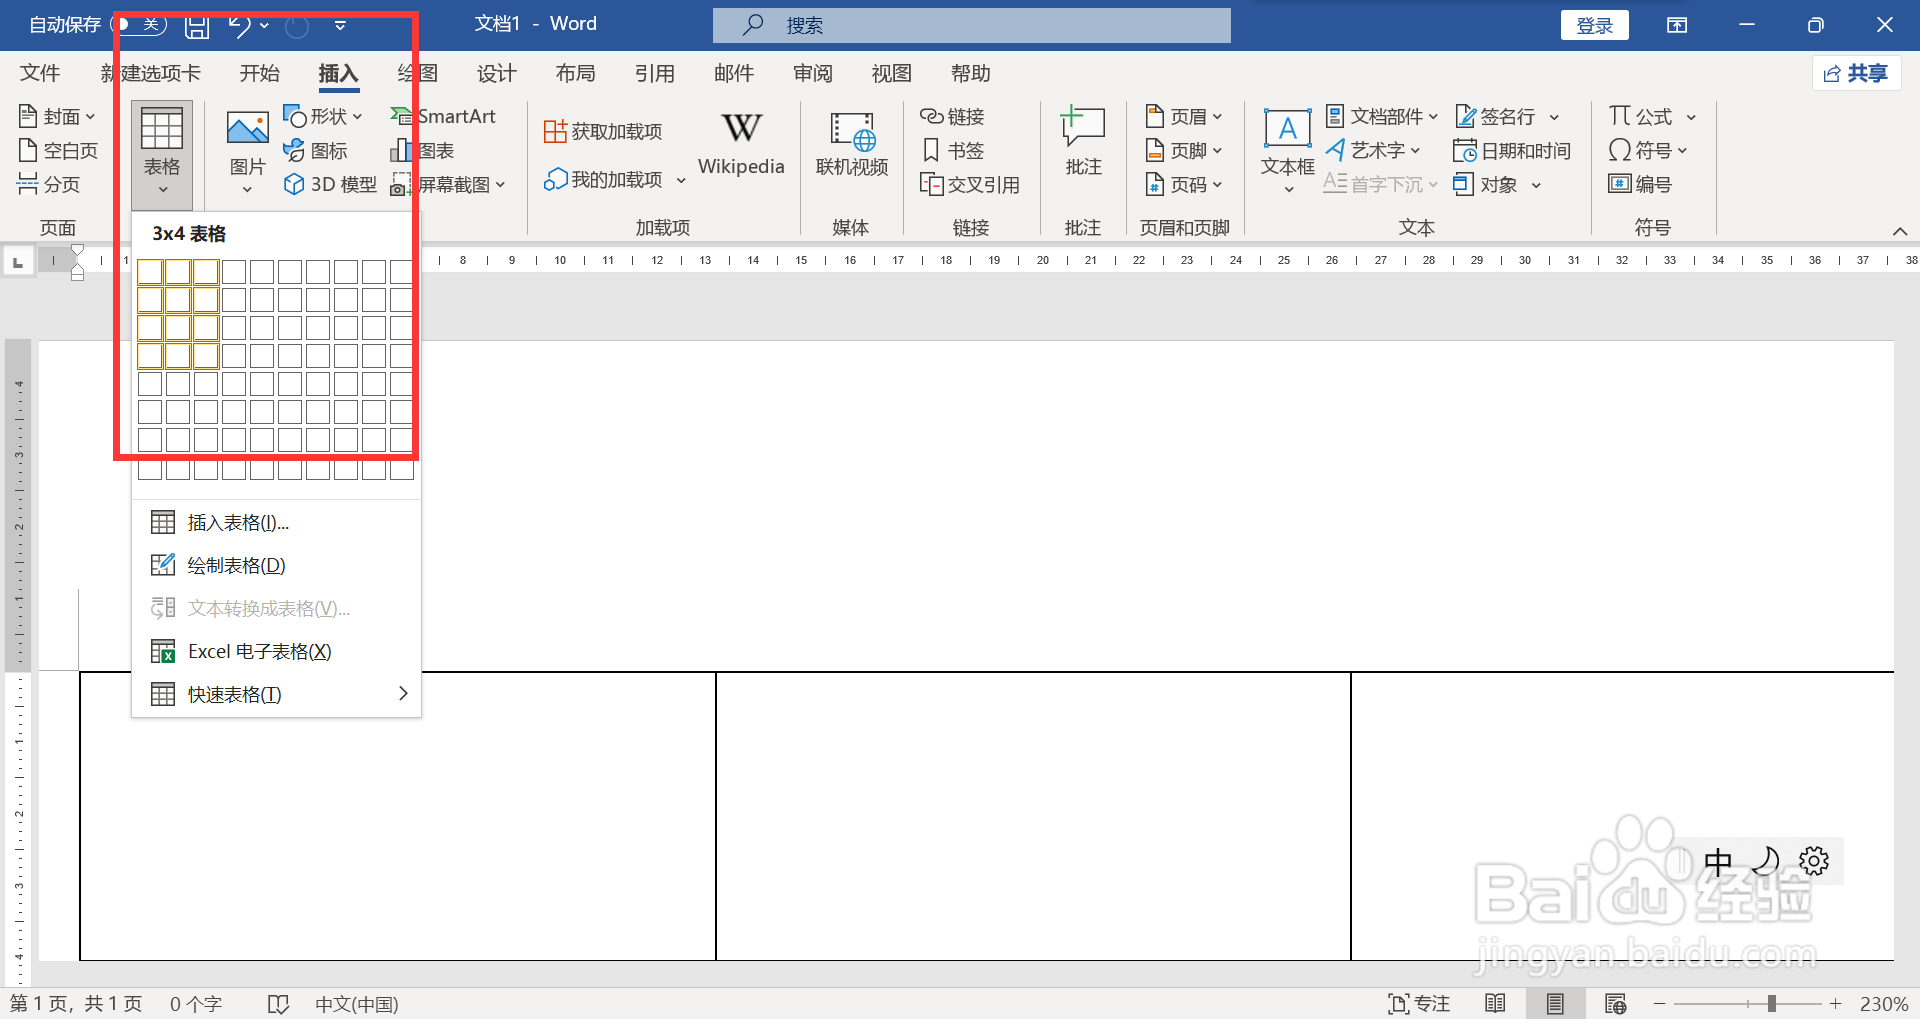Open IME settings gear
This screenshot has width=1920, height=1019.
pos(1814,861)
